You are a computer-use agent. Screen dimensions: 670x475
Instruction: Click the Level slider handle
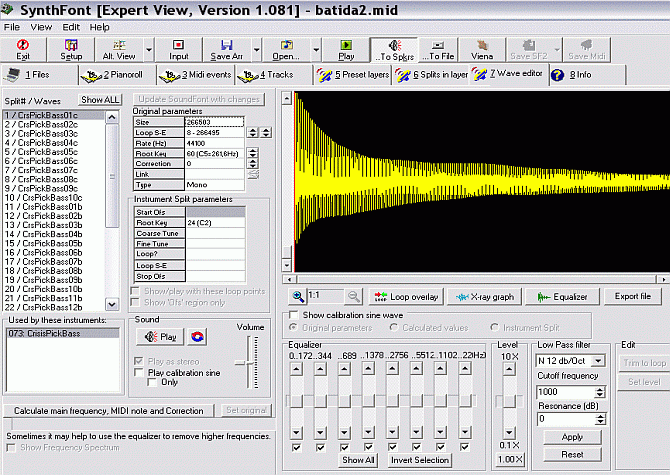point(508,402)
